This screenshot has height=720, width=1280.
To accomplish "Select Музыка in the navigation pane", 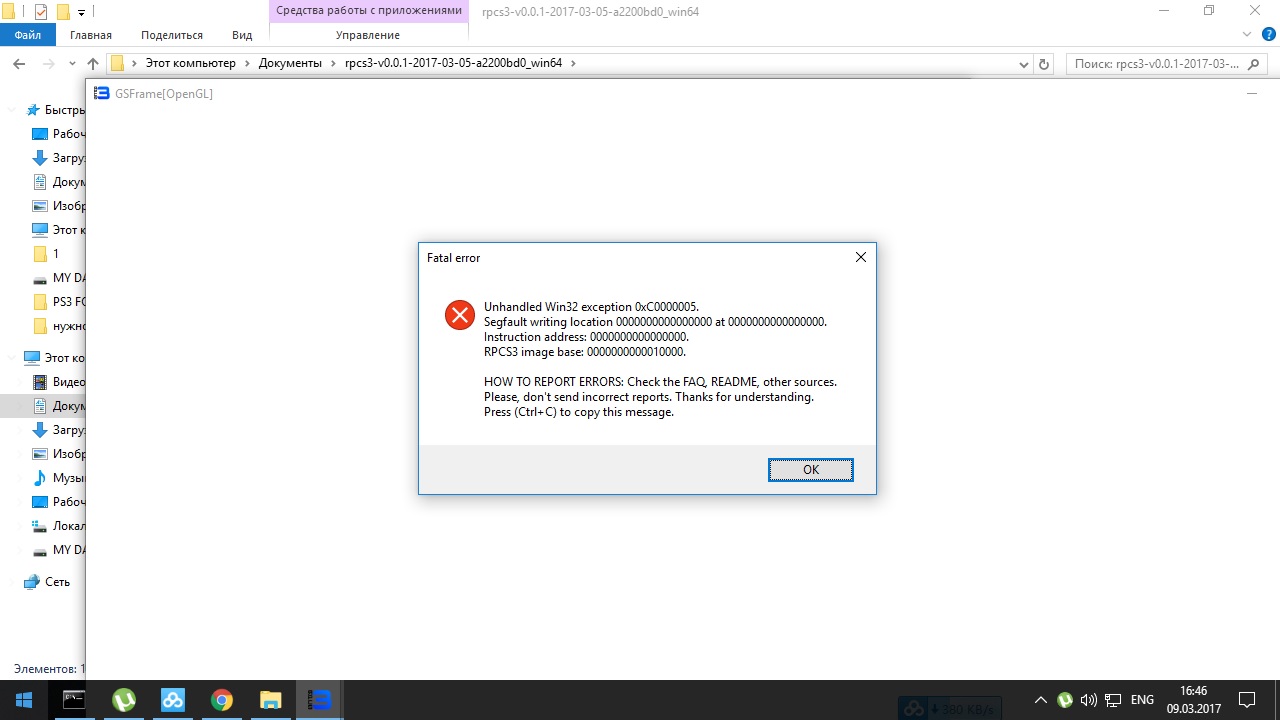I will pos(59,478).
